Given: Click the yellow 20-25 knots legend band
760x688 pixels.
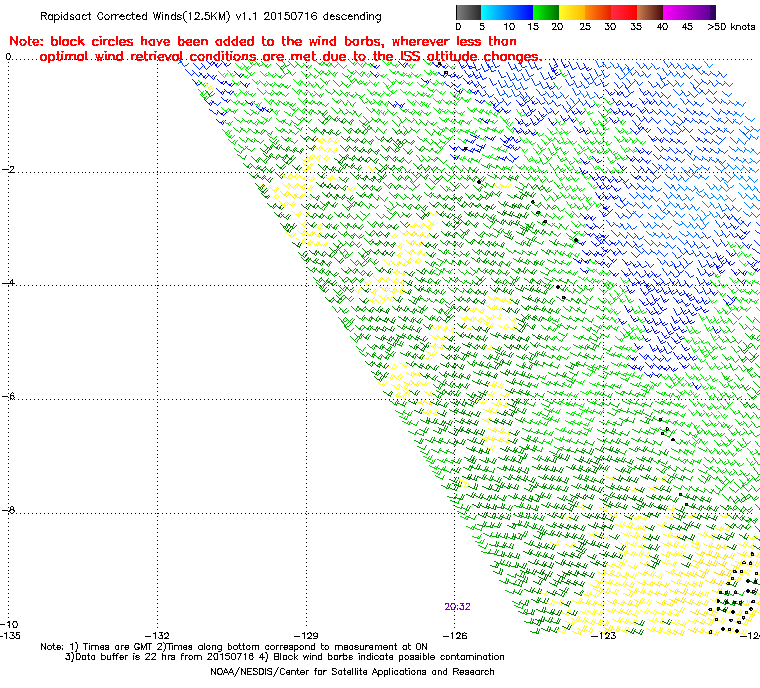Looking at the screenshot, I should pyautogui.click(x=572, y=12).
